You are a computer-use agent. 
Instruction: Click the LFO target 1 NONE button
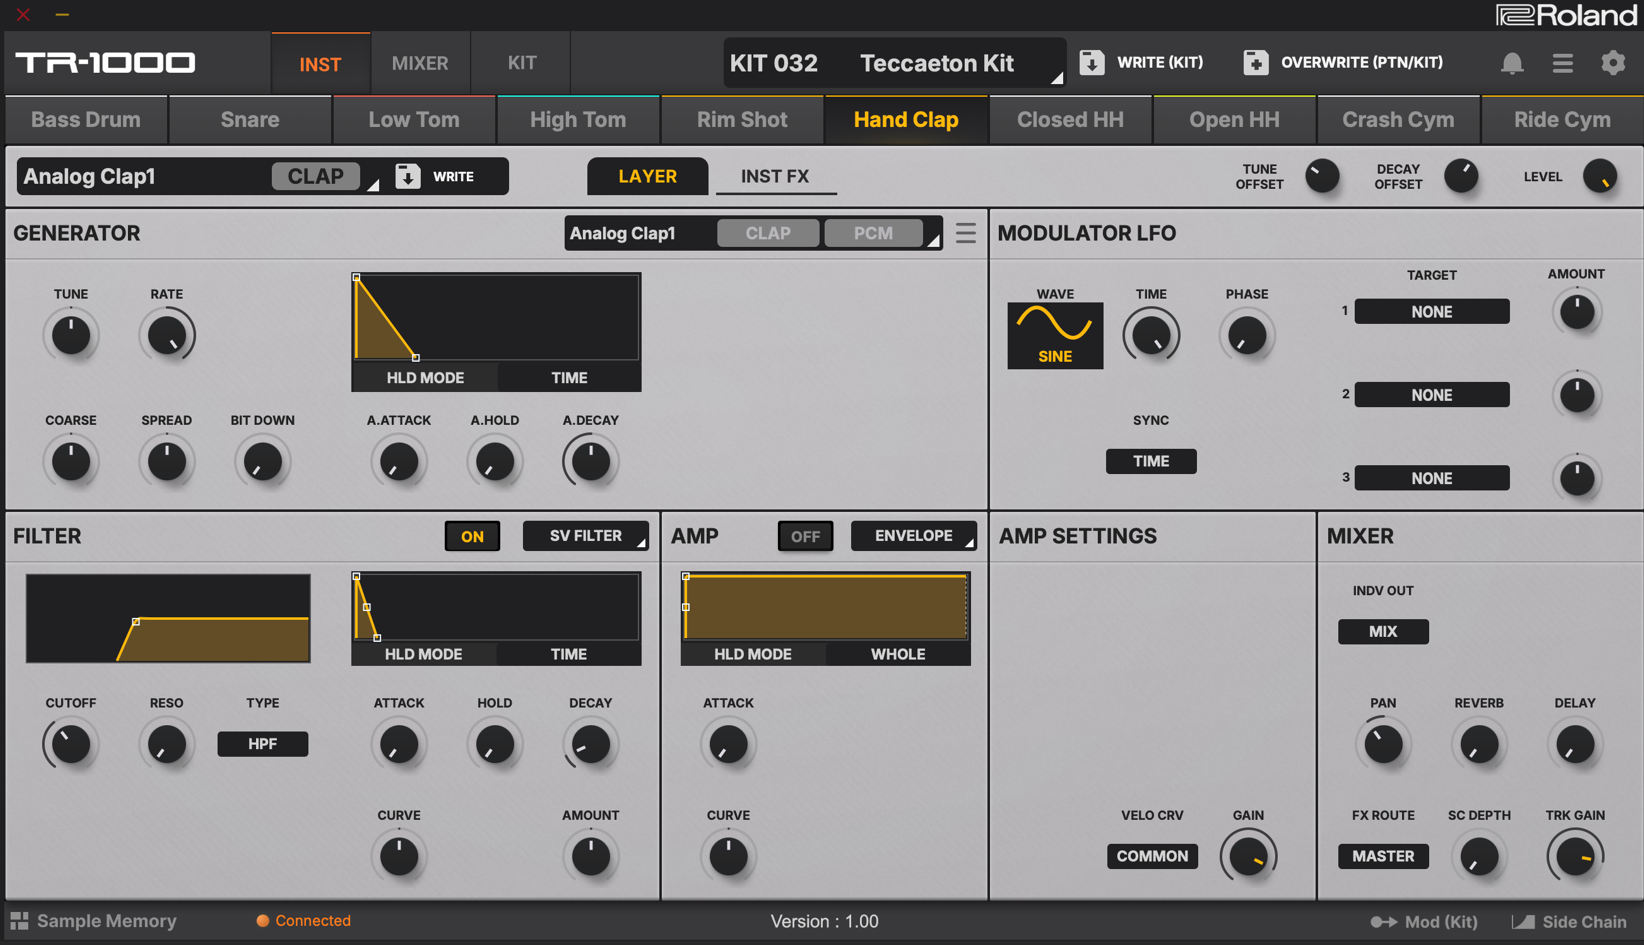[1431, 312]
